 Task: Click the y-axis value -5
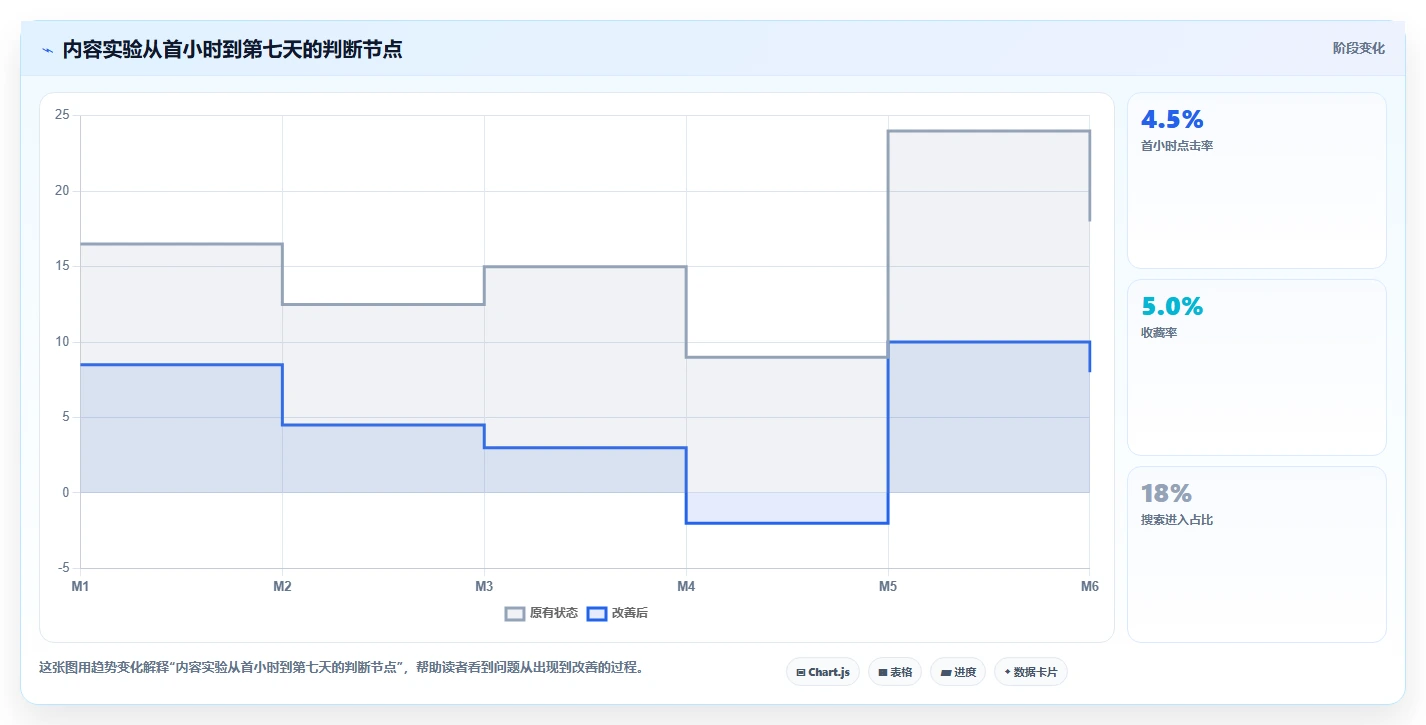tap(63, 568)
